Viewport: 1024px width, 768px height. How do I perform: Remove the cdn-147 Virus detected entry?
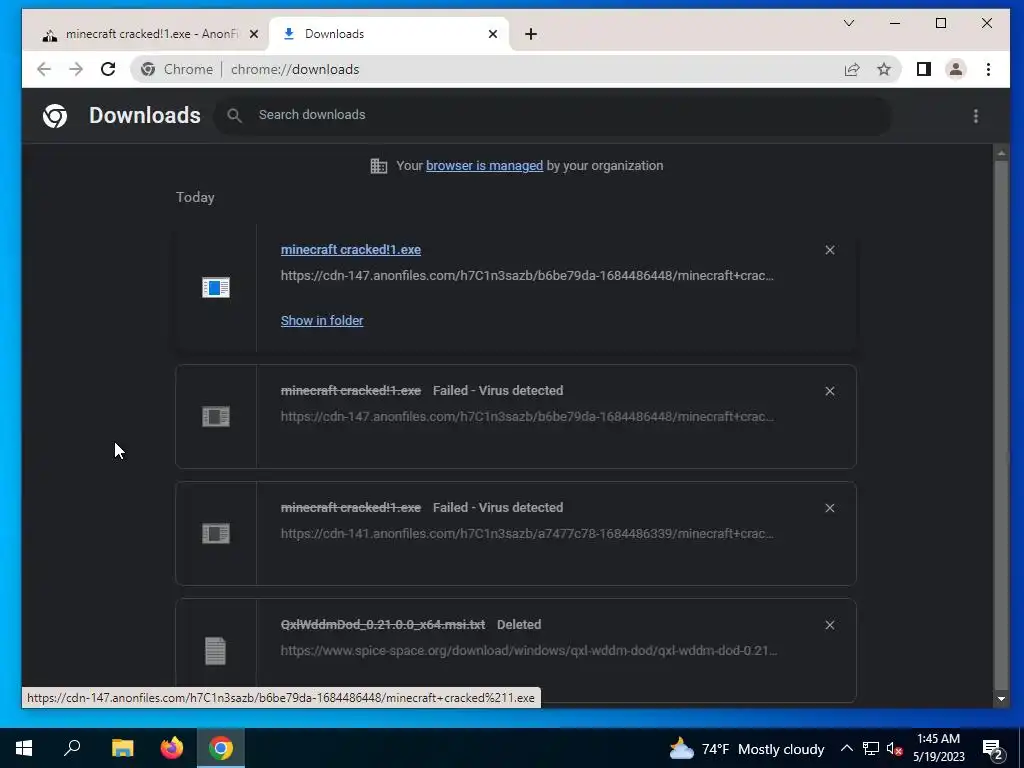click(x=829, y=391)
